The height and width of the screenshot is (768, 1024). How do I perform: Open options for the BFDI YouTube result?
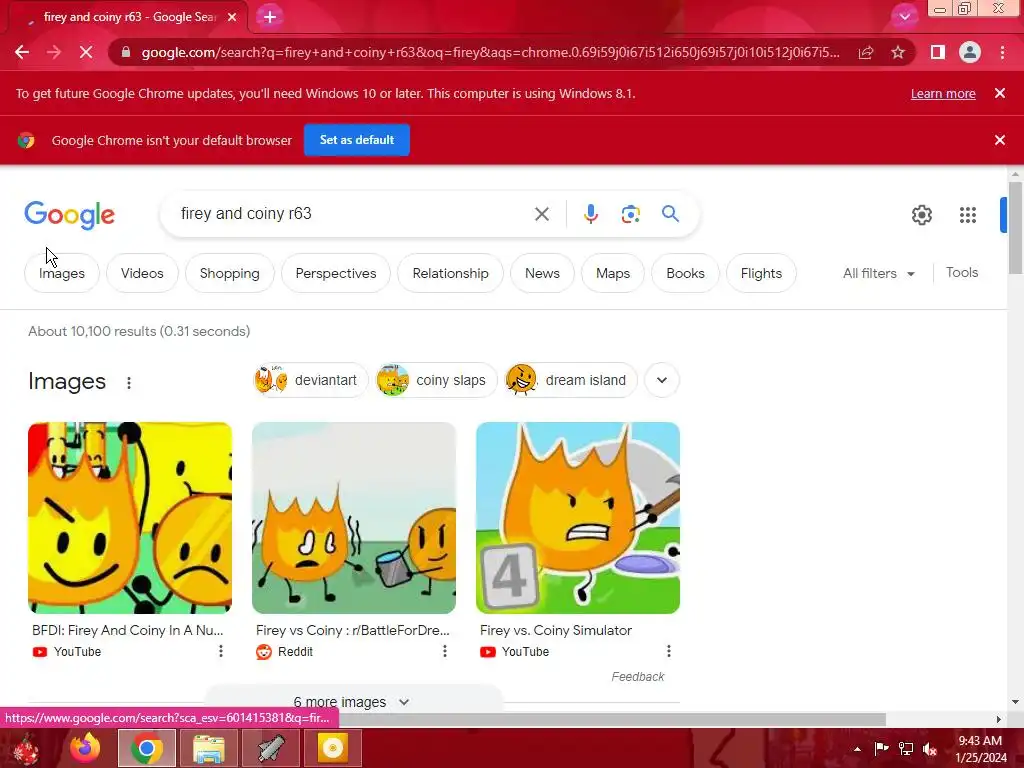tap(221, 651)
